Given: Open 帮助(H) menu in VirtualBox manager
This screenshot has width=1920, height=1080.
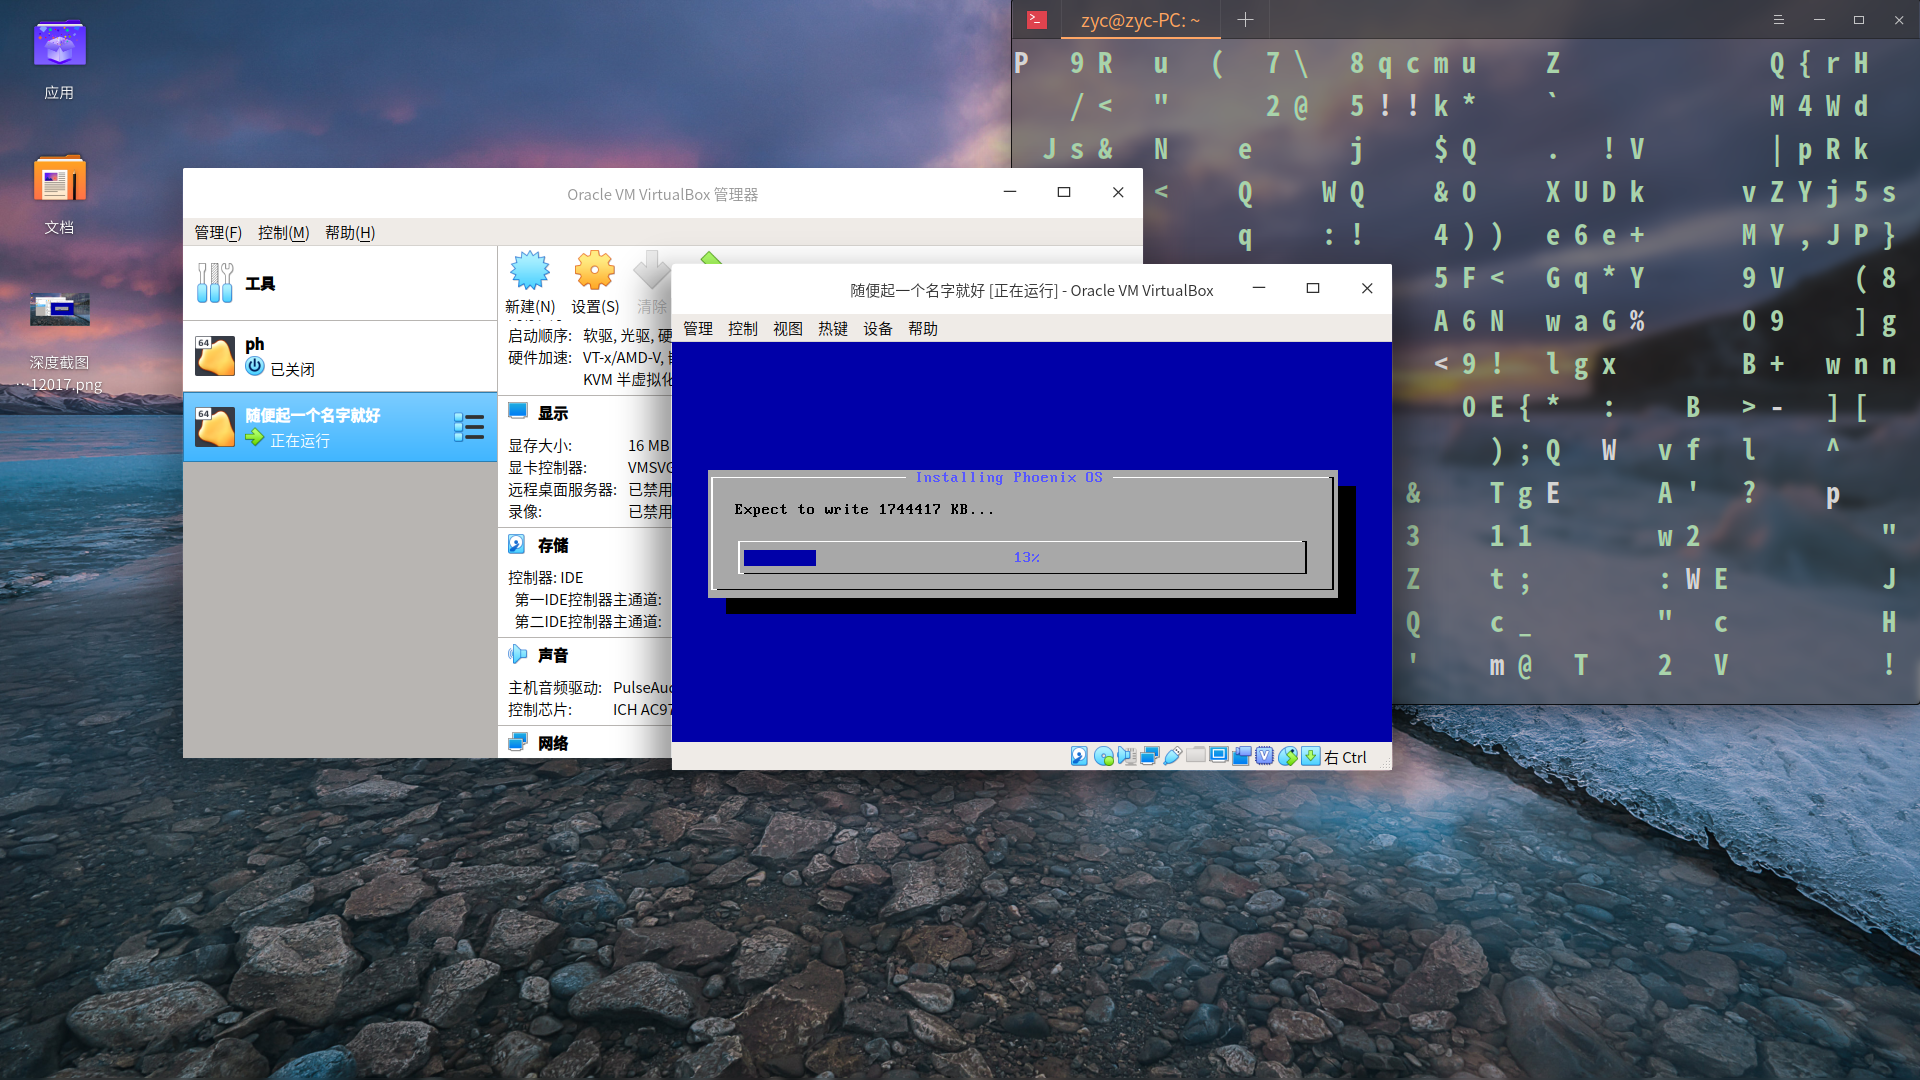Looking at the screenshot, I should pos(350,232).
